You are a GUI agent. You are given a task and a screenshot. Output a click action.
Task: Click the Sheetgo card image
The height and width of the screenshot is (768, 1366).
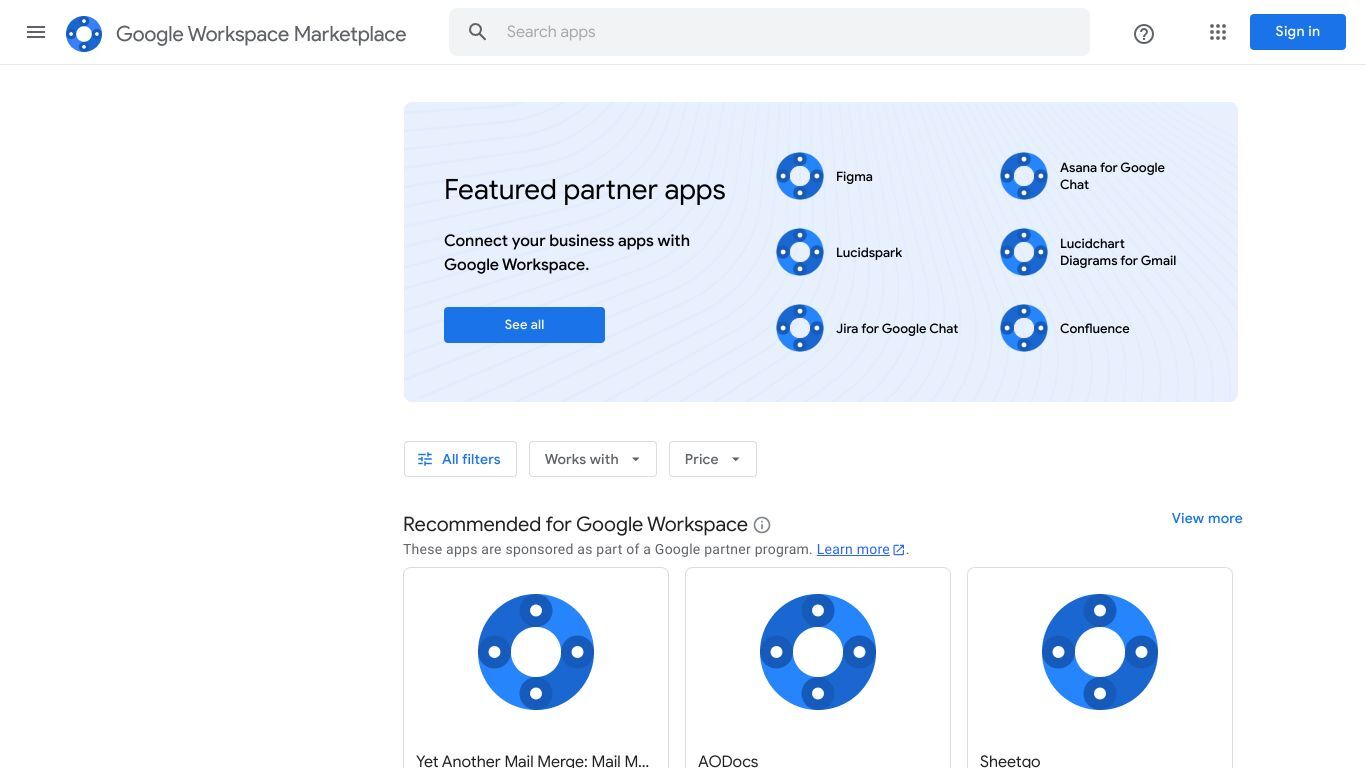(1100, 652)
